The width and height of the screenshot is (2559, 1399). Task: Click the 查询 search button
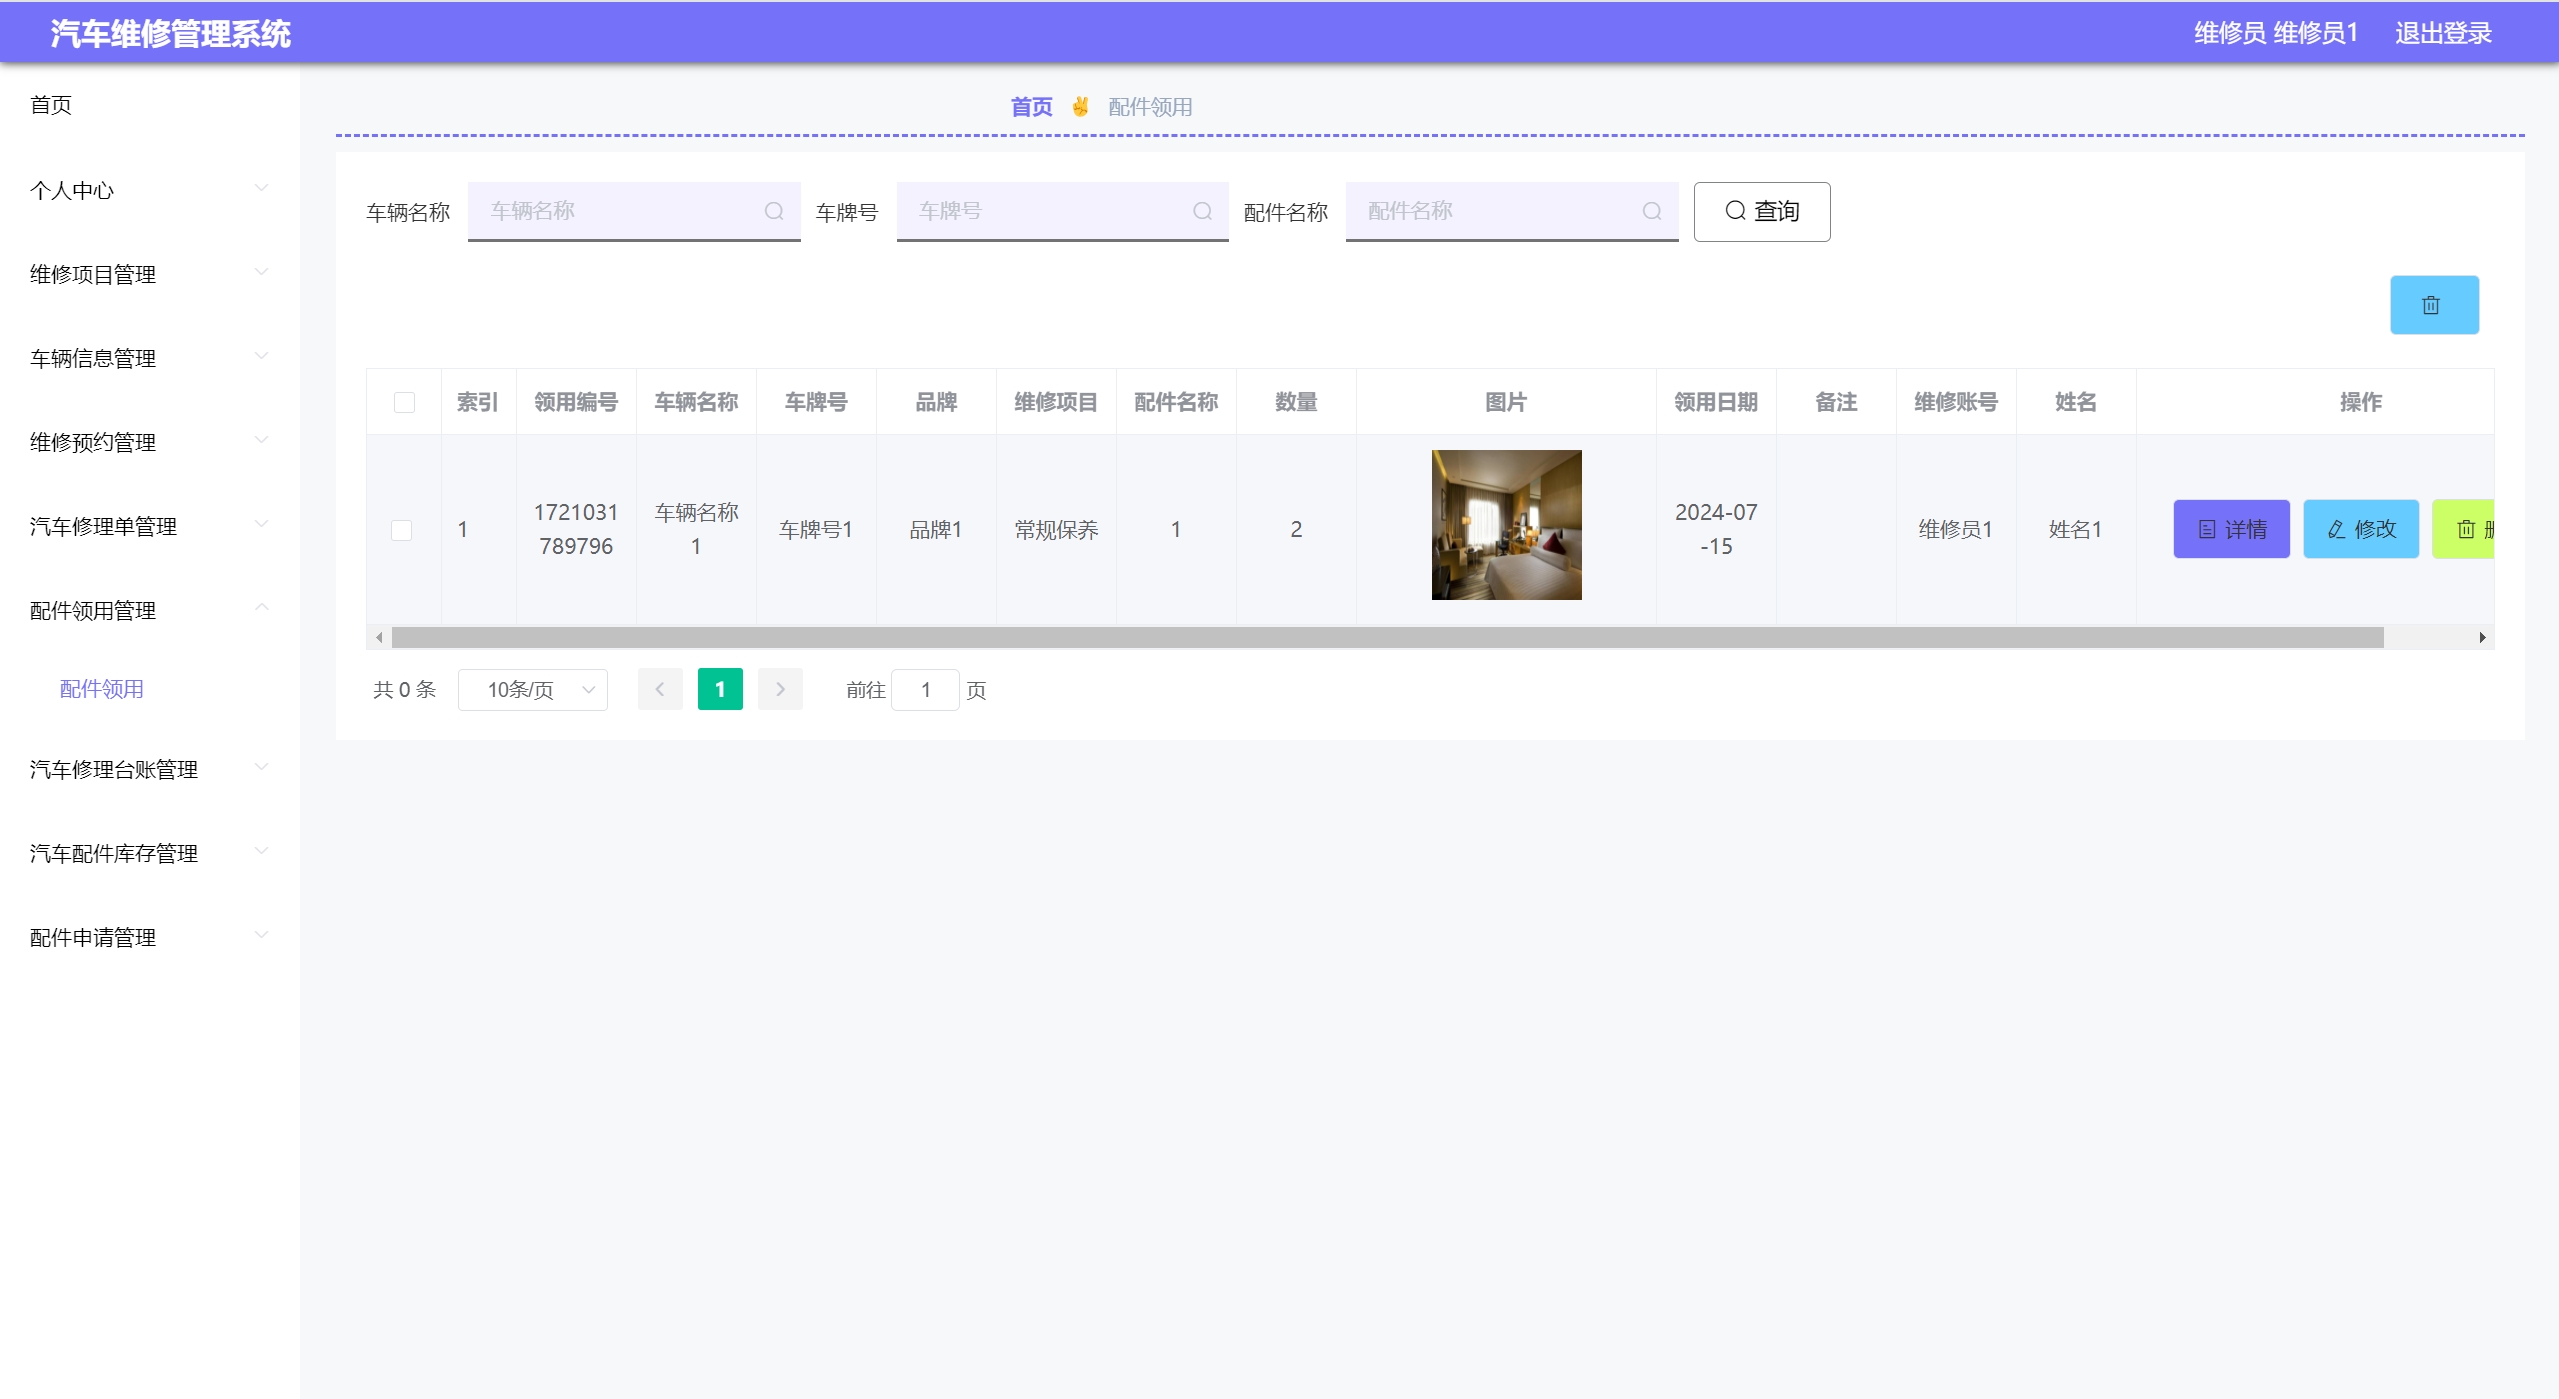coord(1761,211)
